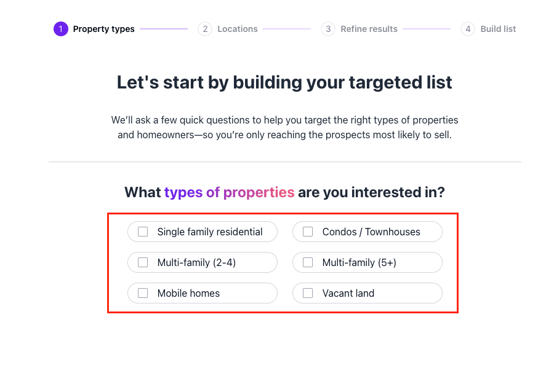Click the step 4 number circle
Image resolution: width=546 pixels, height=376 pixels.
pyautogui.click(x=468, y=29)
